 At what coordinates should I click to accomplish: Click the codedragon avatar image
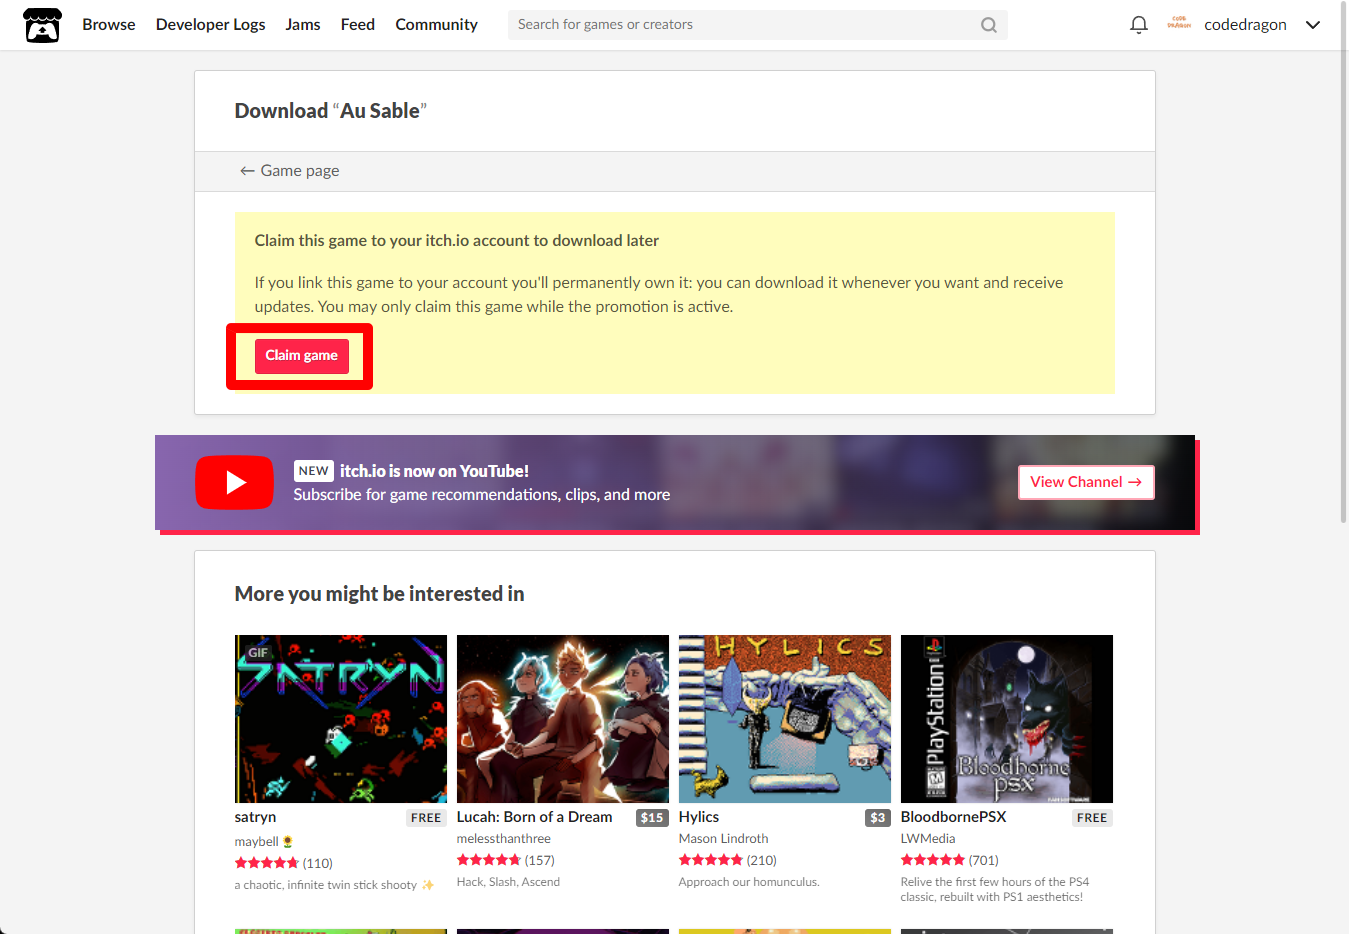[x=1179, y=24]
